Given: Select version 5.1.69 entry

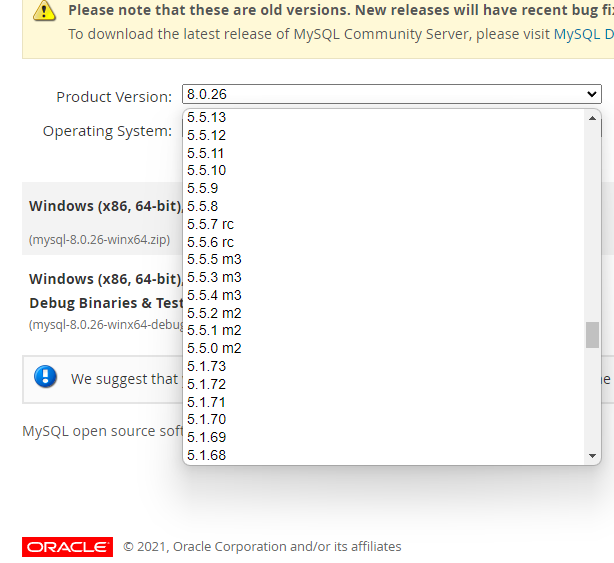Looking at the screenshot, I should pyautogui.click(x=384, y=437).
